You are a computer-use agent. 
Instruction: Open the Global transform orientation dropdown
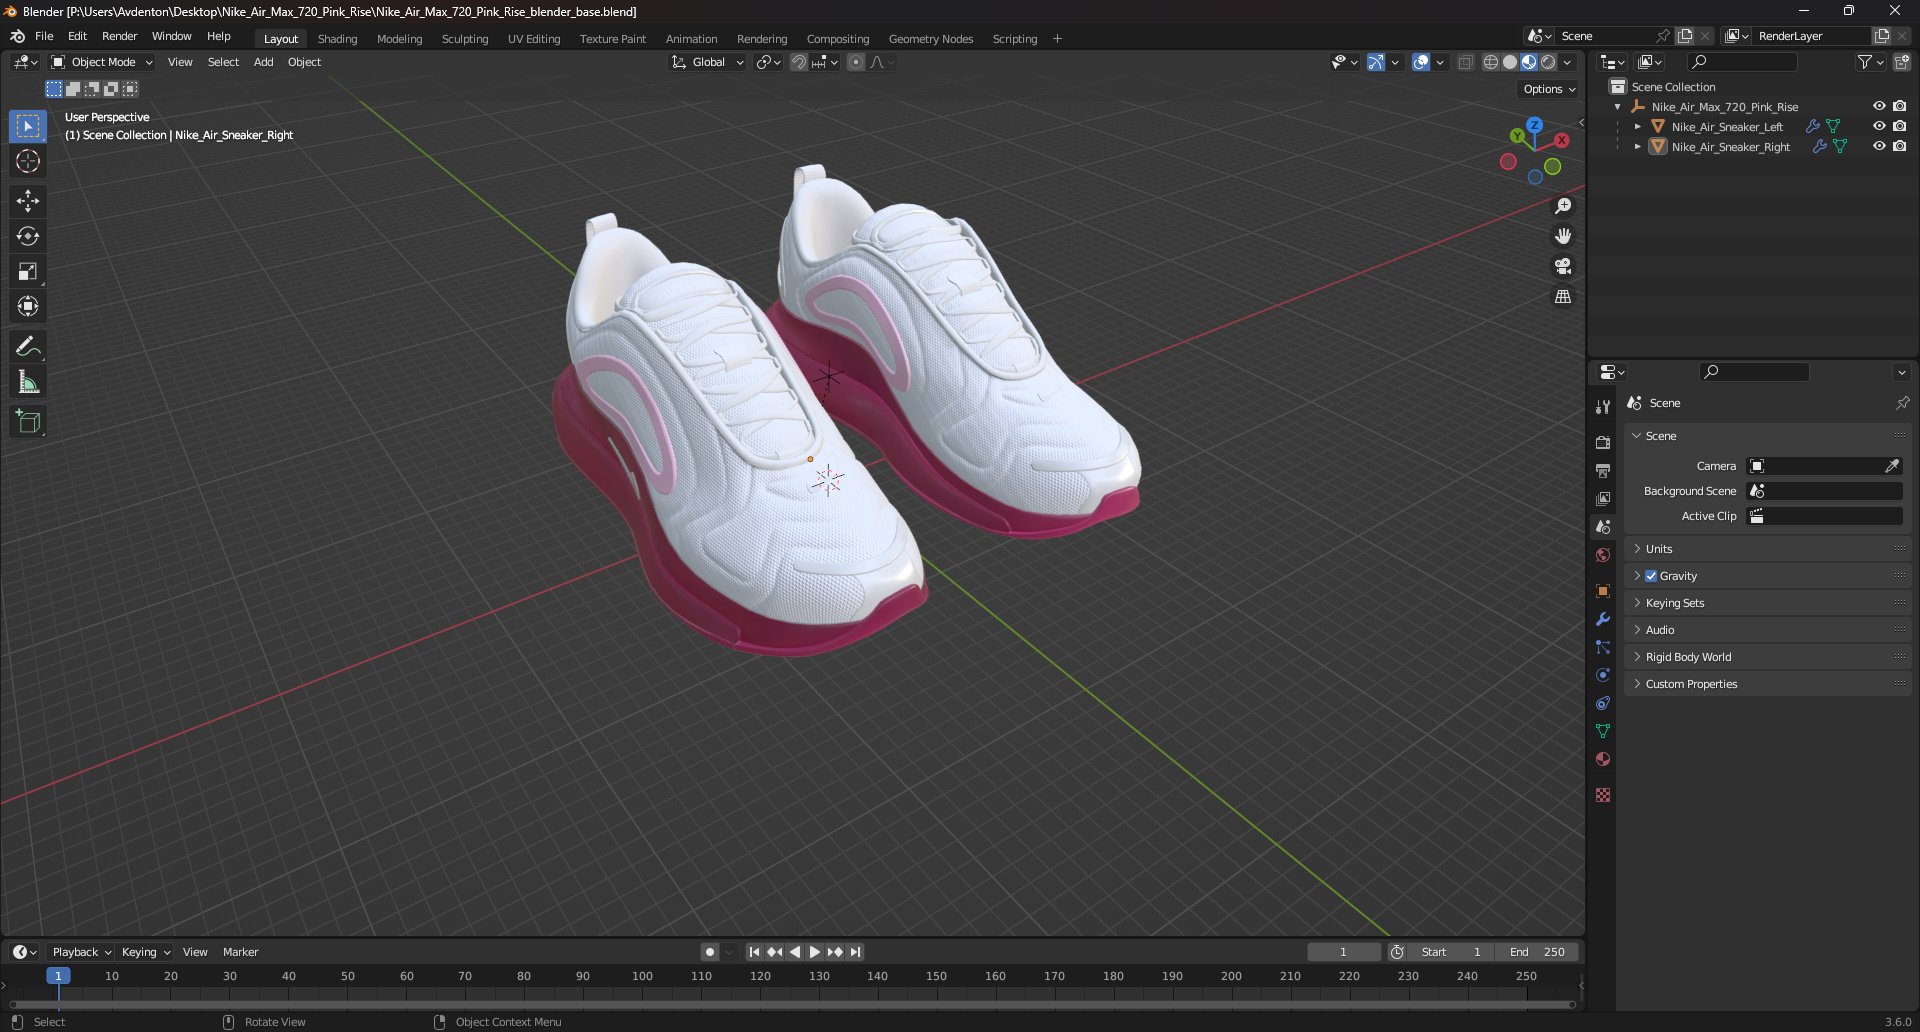[x=708, y=62]
